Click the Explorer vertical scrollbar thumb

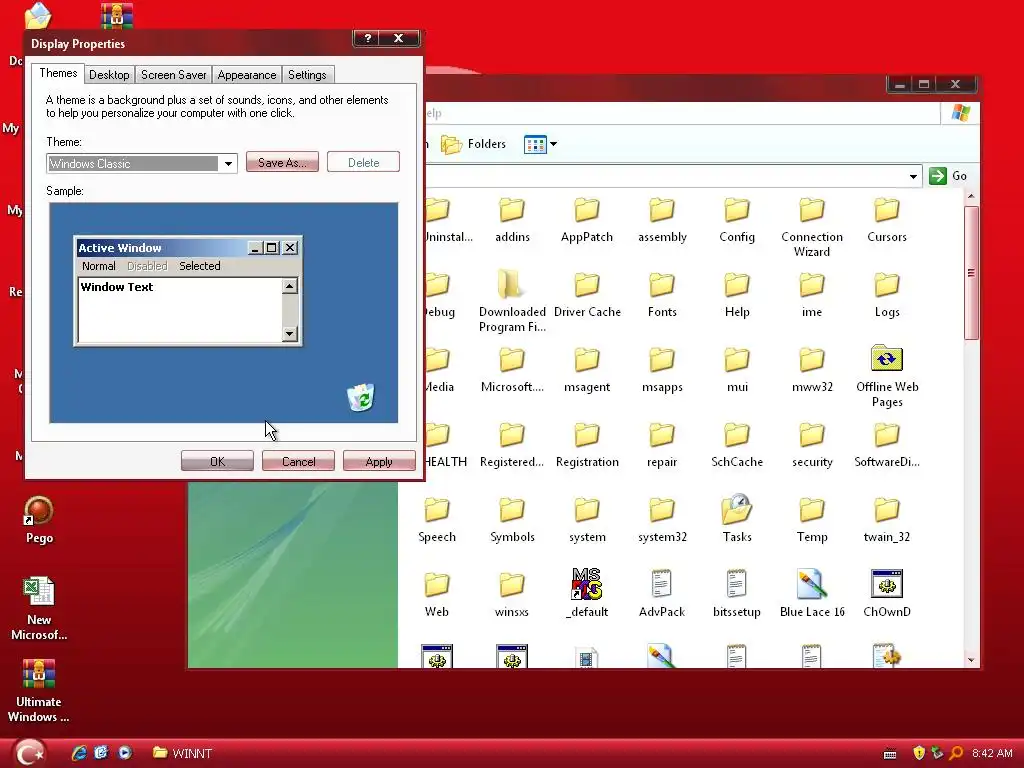click(x=971, y=272)
